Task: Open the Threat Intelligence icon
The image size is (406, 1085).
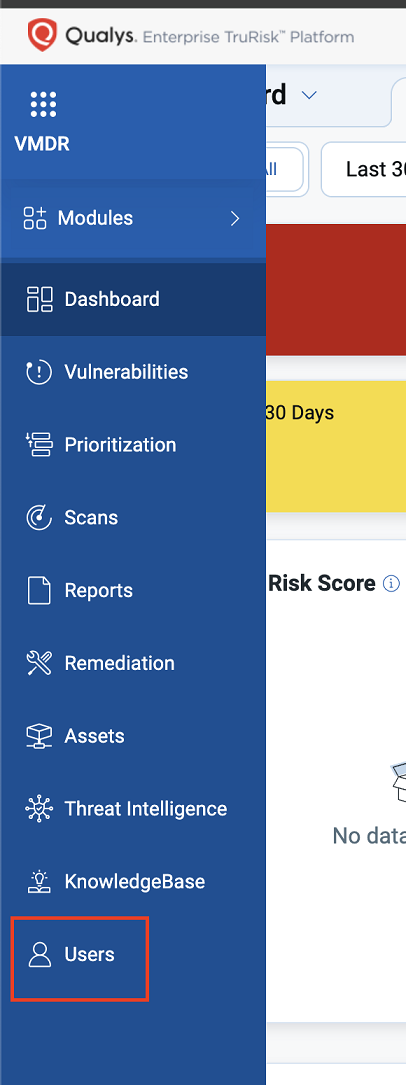Action: pos(39,809)
